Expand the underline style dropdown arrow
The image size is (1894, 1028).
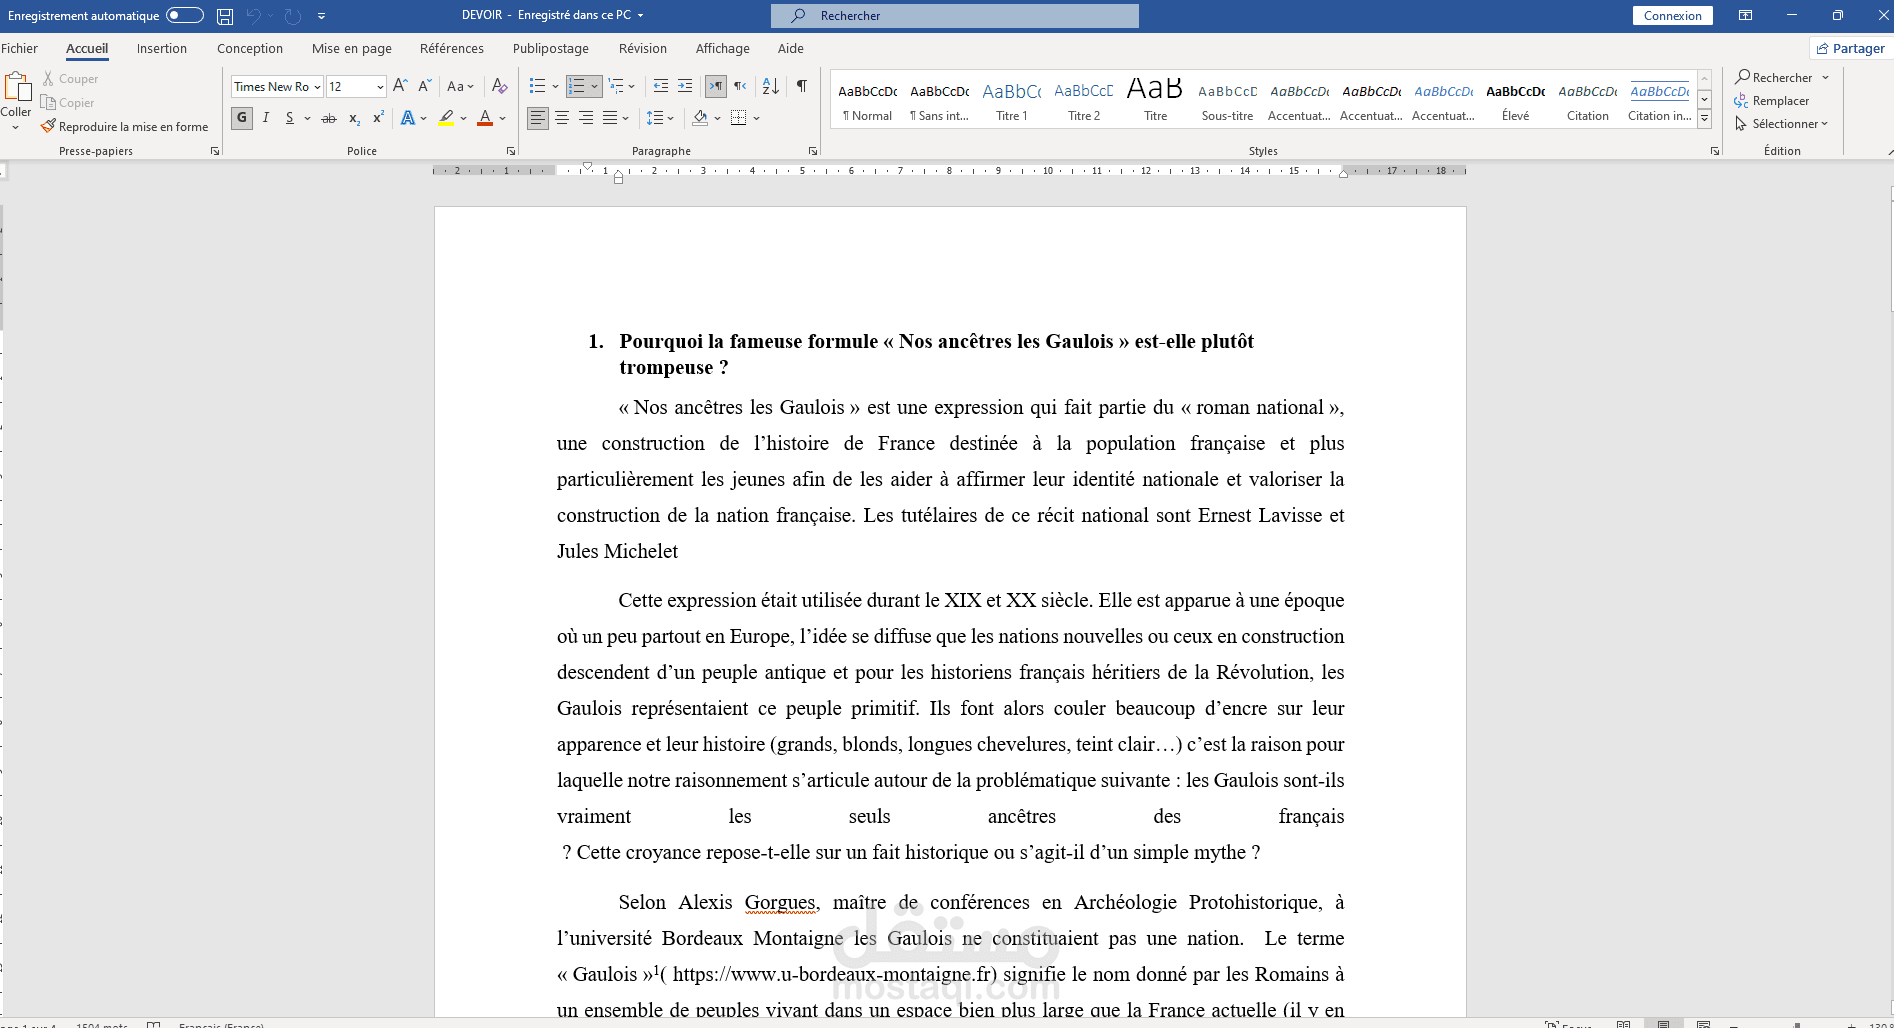[x=307, y=118]
